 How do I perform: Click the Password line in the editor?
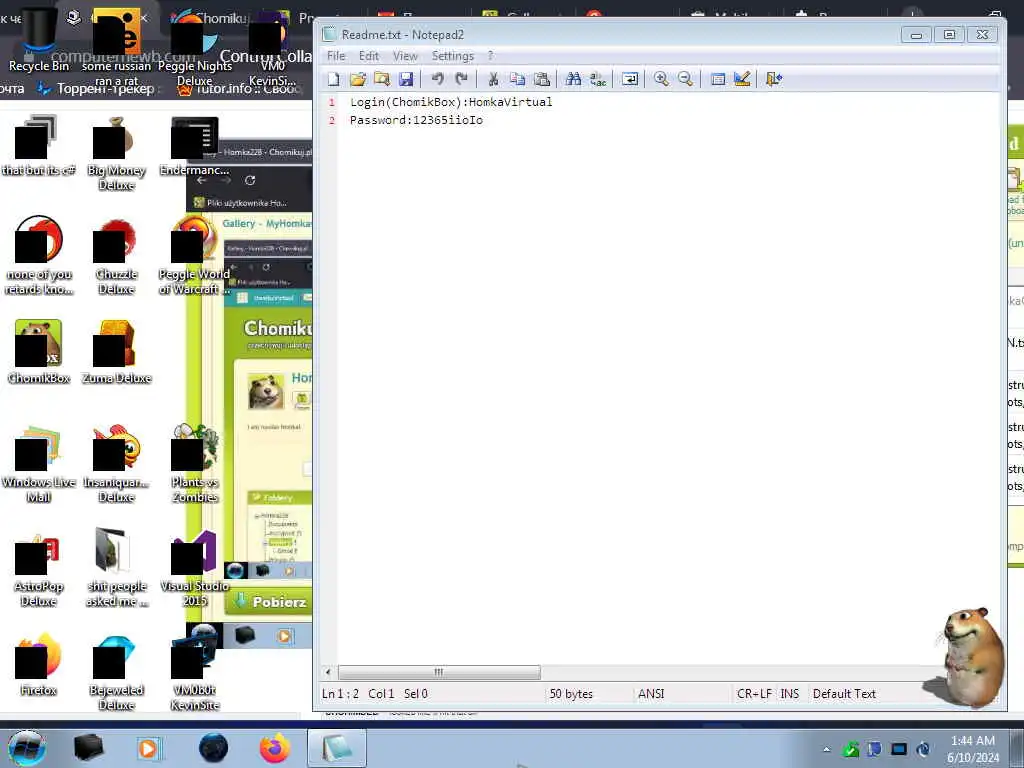[417, 120]
